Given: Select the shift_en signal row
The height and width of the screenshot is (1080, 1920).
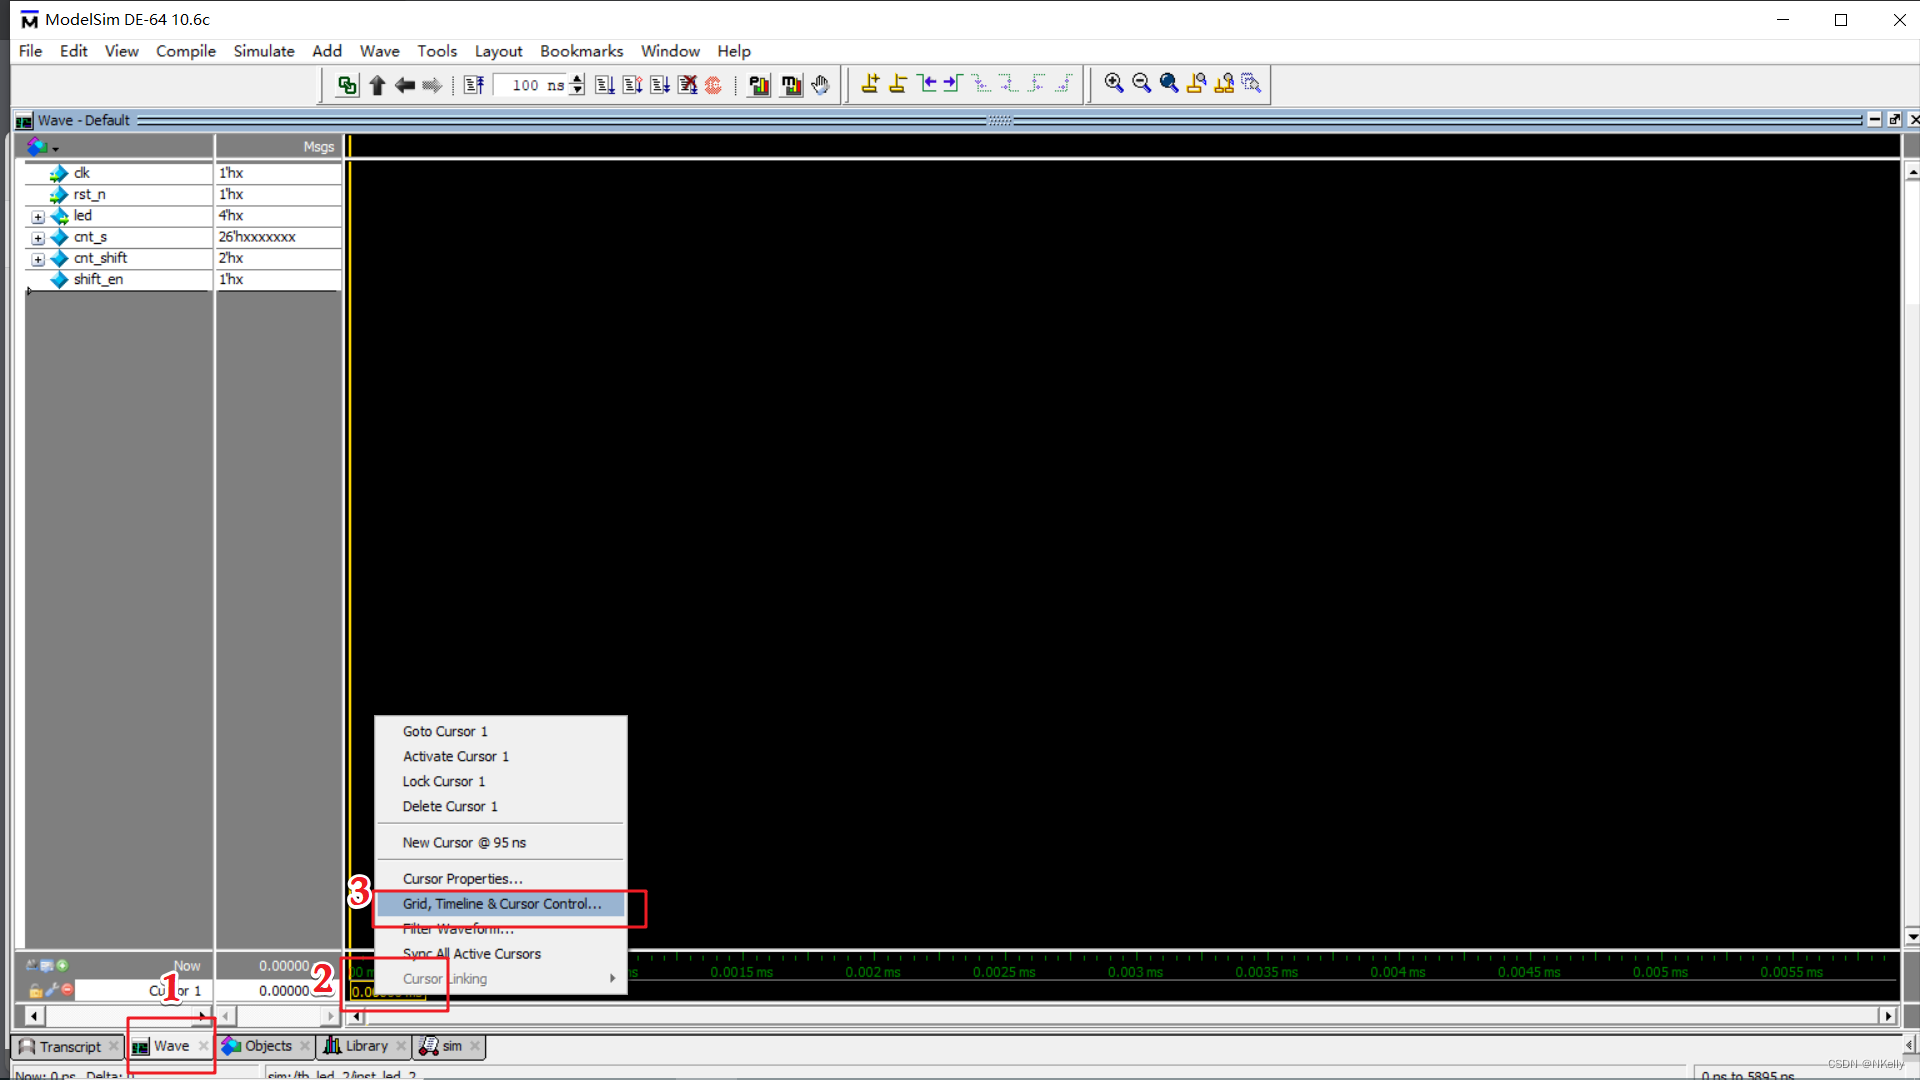Looking at the screenshot, I should point(120,280).
